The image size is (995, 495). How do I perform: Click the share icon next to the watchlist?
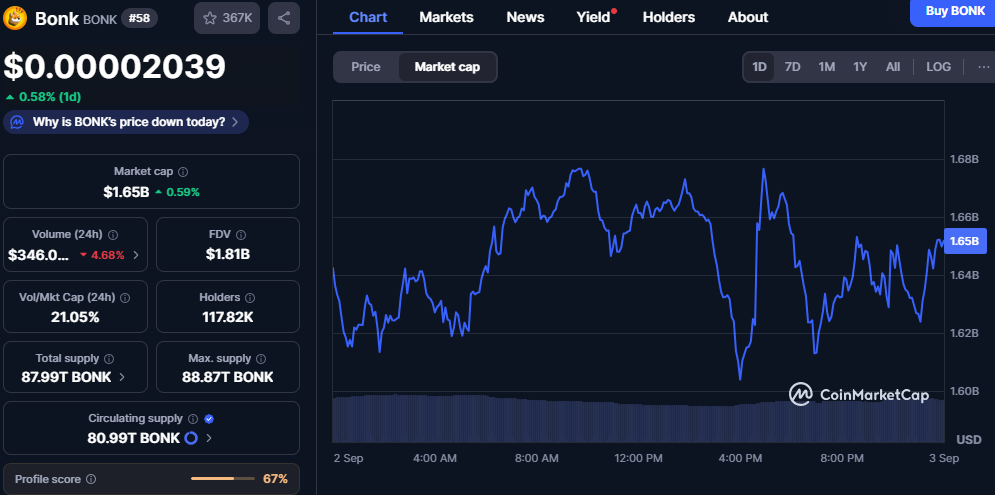(284, 18)
